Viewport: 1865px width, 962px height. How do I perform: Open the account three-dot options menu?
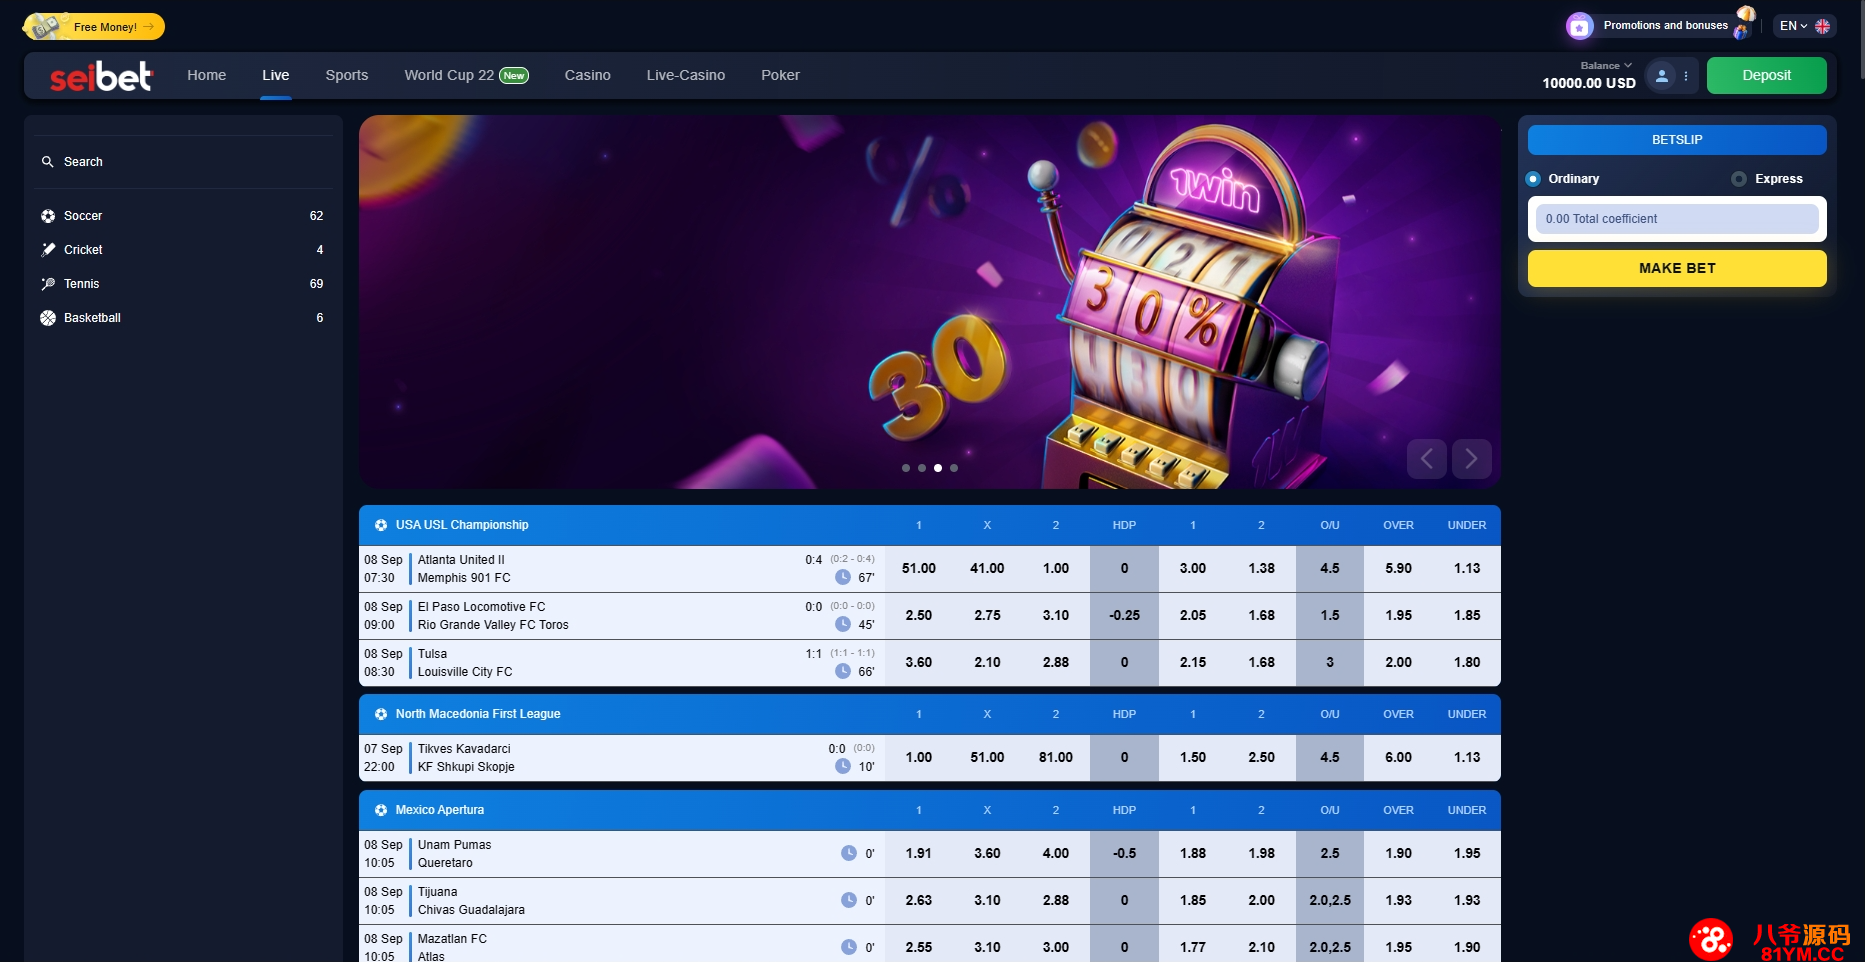1686,76
